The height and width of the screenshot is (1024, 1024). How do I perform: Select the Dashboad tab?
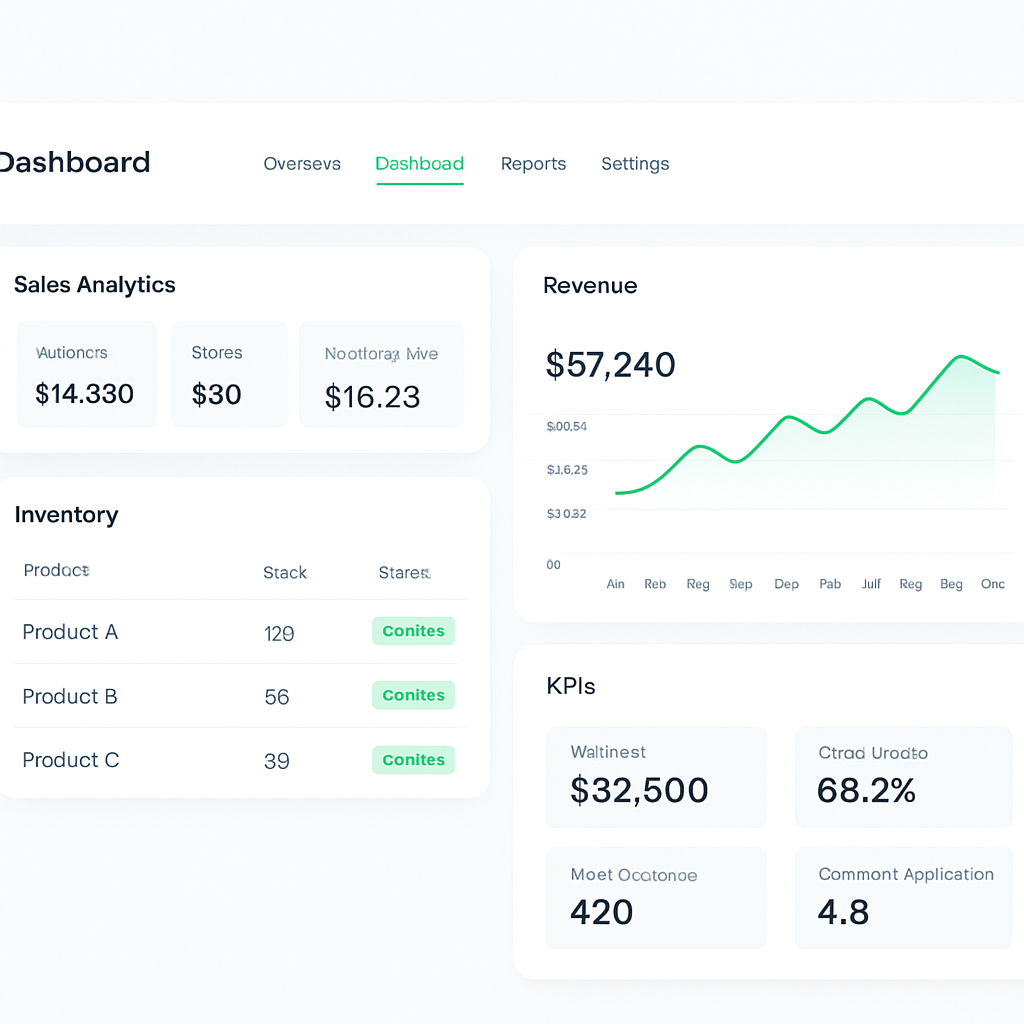pos(419,163)
